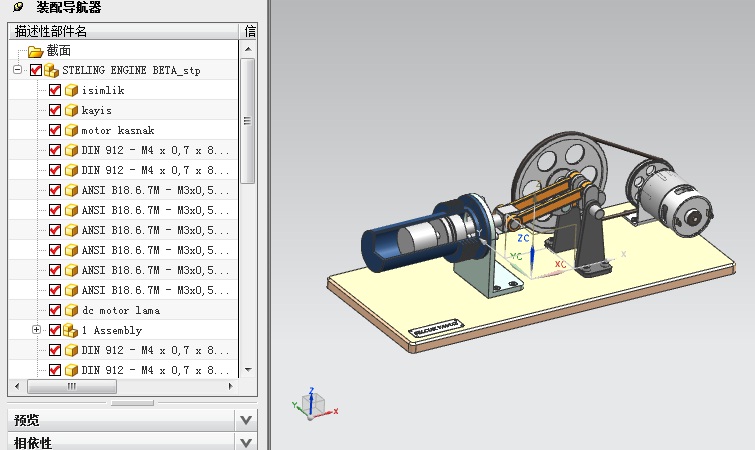
Task: Click the dc motor lama part icon
Action: [71, 310]
